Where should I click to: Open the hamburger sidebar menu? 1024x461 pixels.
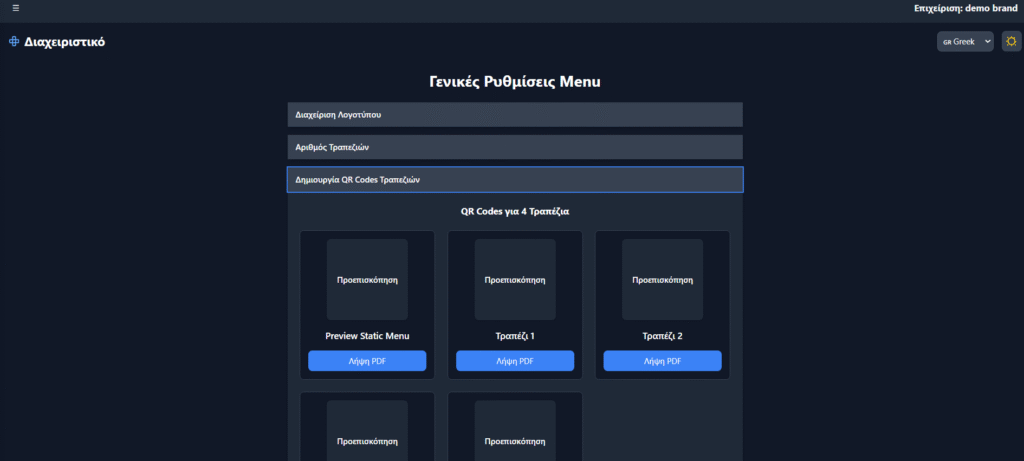16,8
